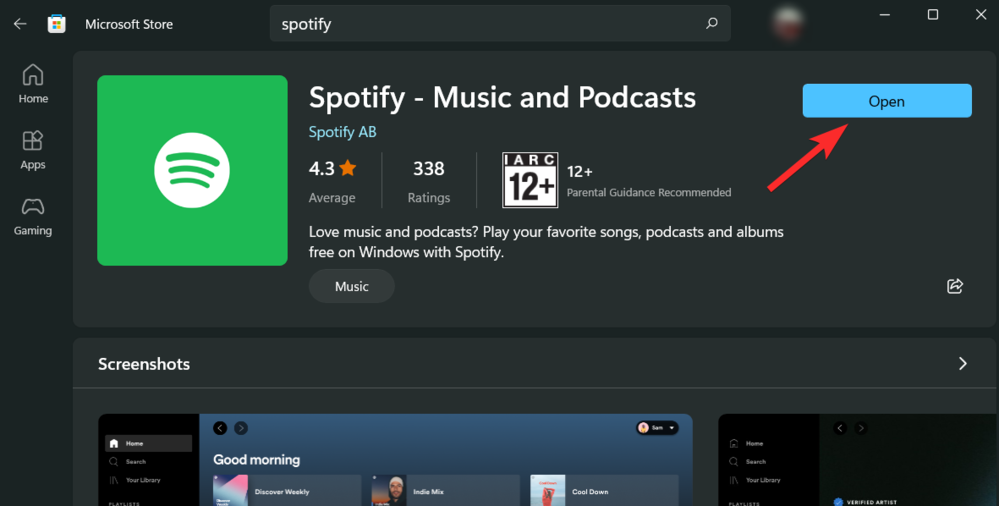The image size is (999, 506).
Task: Click the 4.3 Average rating
Action: 333,181
